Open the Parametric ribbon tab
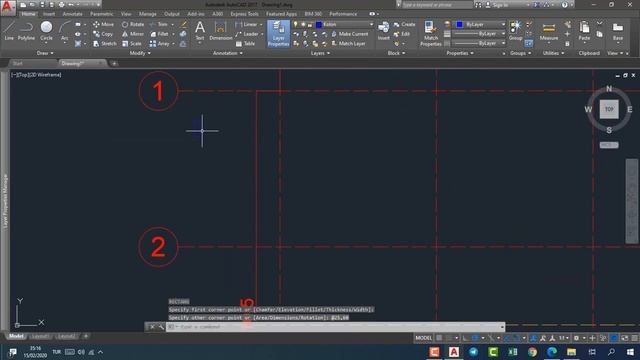 102,14
